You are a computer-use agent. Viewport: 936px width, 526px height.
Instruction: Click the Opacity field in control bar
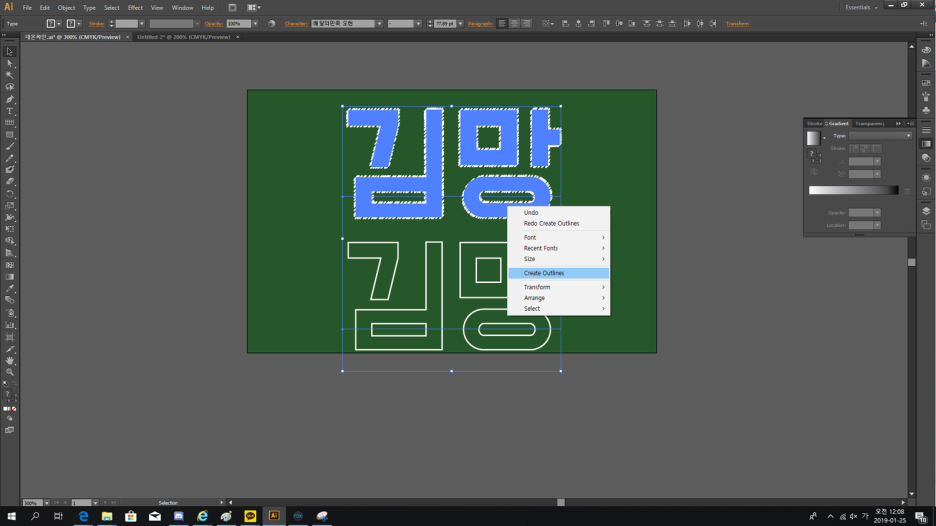point(238,23)
